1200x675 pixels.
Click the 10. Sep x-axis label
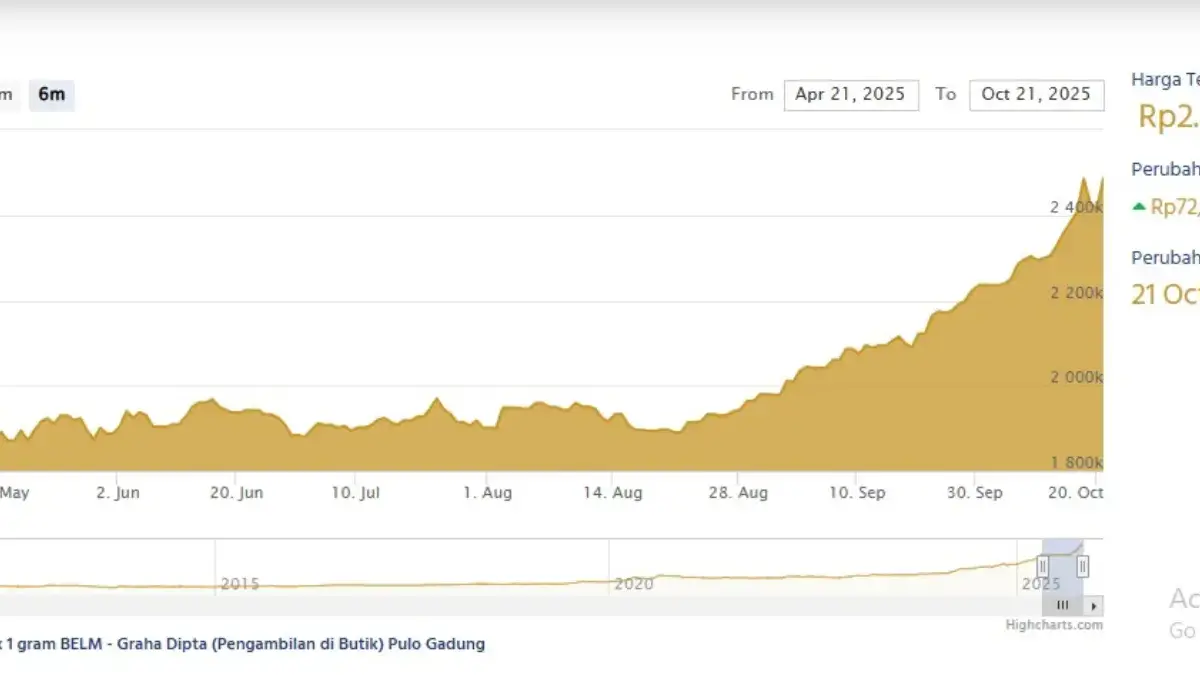(857, 493)
